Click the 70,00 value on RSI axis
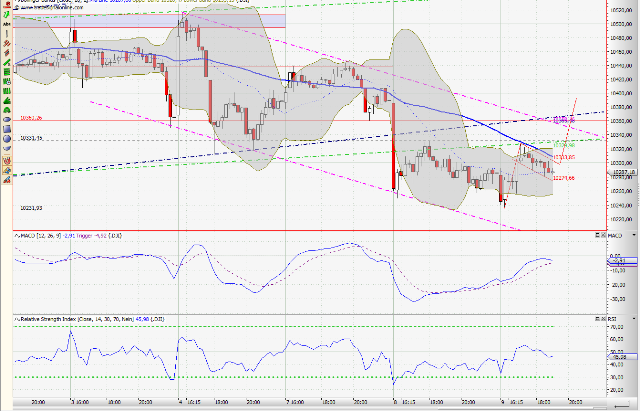The width and height of the screenshot is (640, 411). (619, 327)
